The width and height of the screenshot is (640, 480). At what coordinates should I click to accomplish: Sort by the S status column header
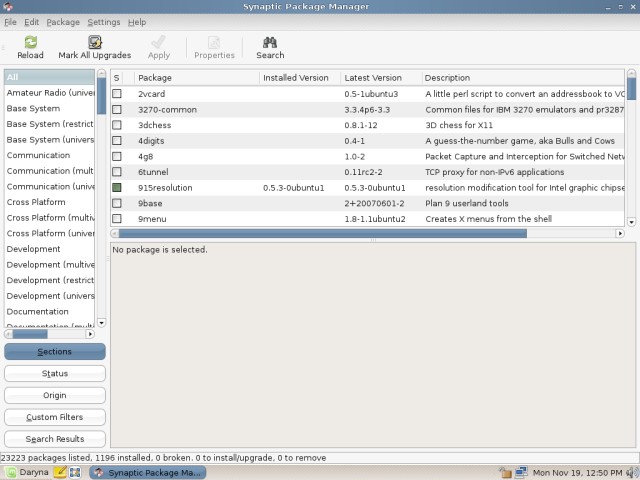click(116, 78)
